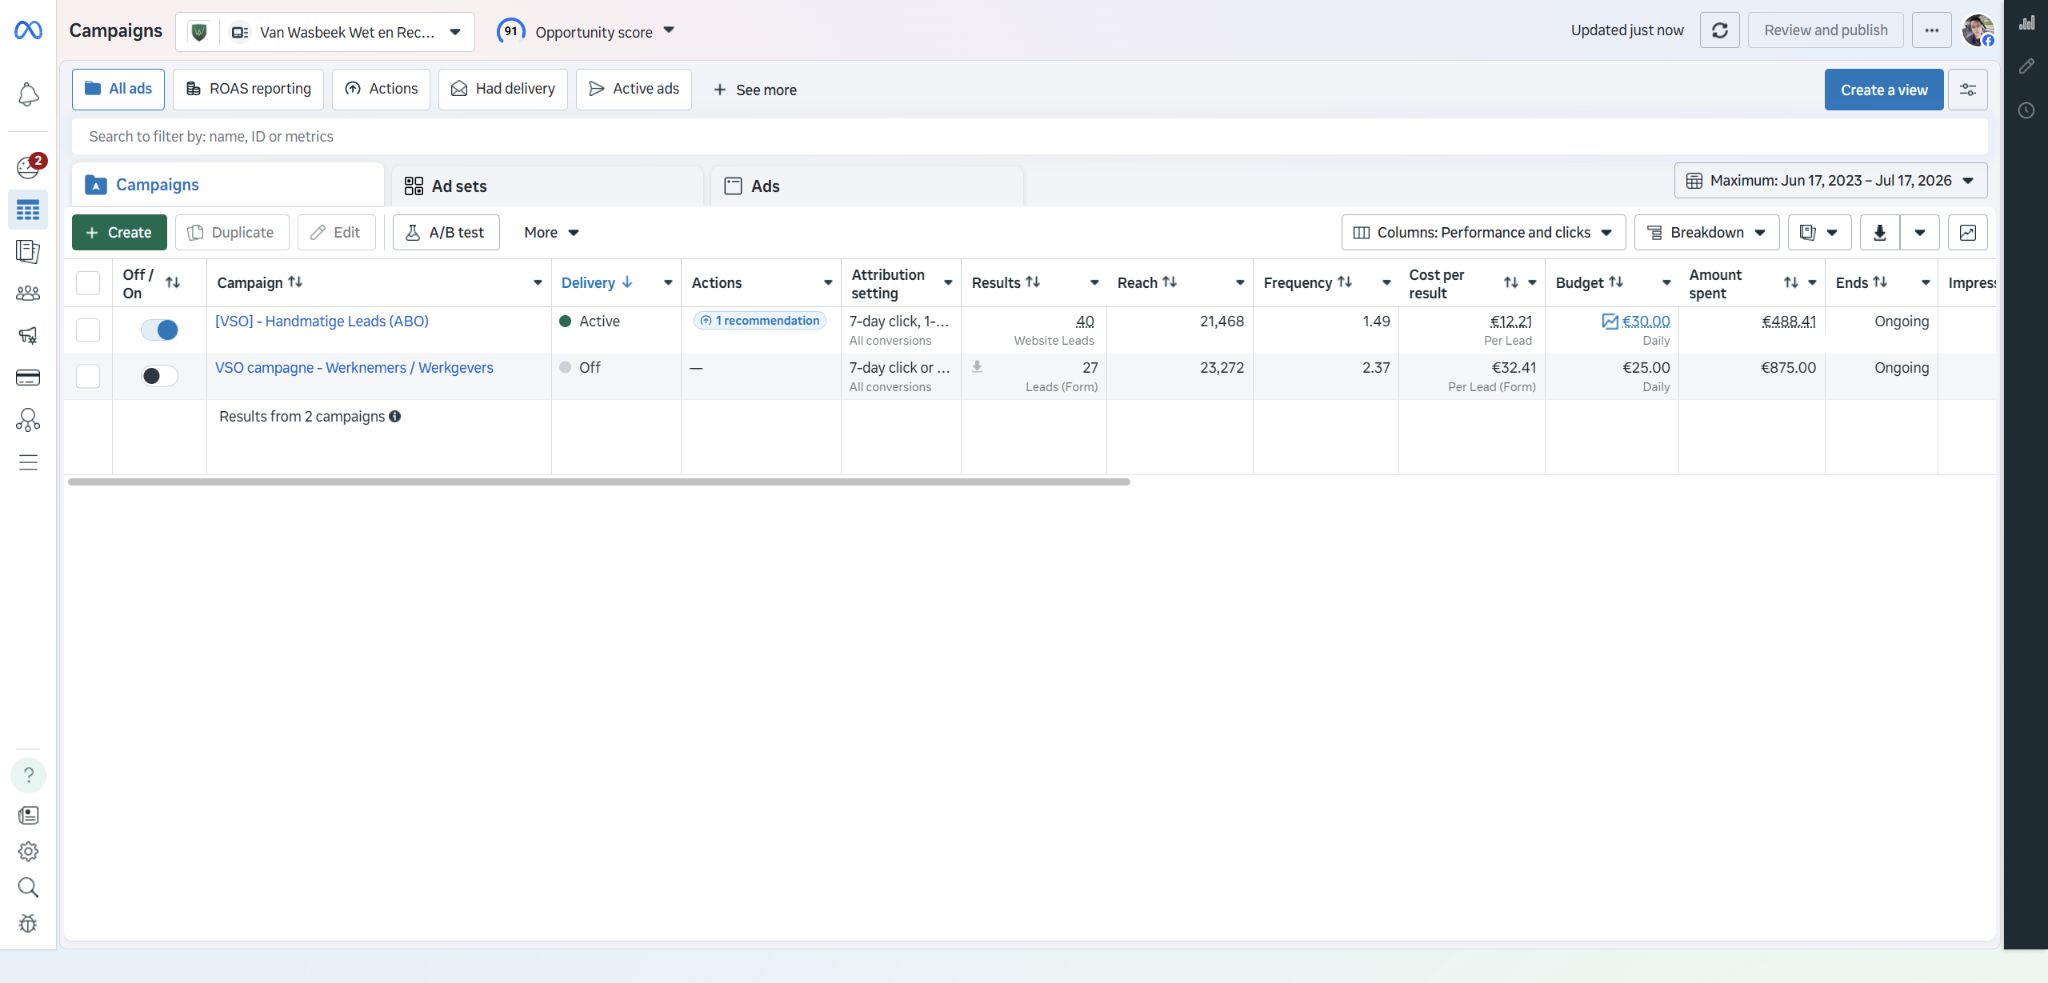Switch to the Ad sets tab
The width and height of the screenshot is (2048, 983).
(x=547, y=186)
